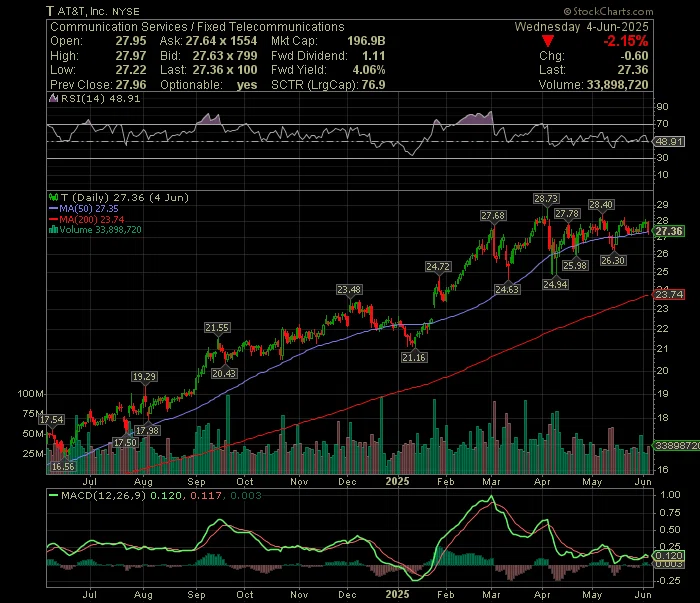Click the MACD(12,26,9) panel label

coord(104,495)
